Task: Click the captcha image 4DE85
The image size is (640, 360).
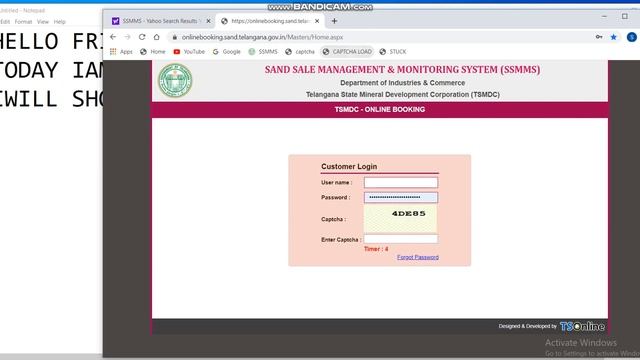Action: point(400,219)
